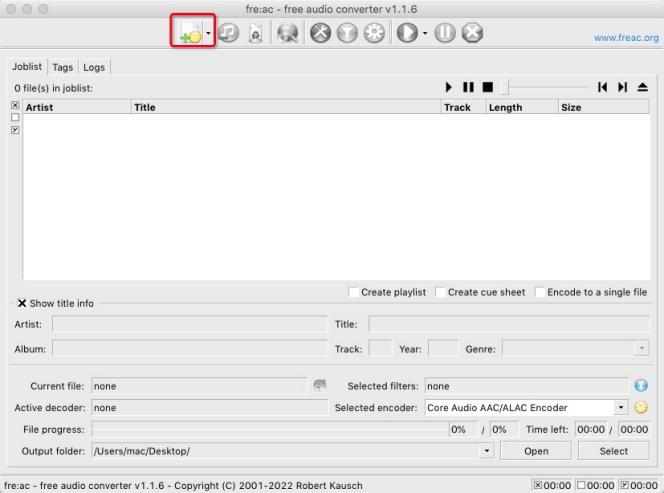Click the signal processing filter toolbar icon
This screenshot has width=664, height=493.
point(347,33)
